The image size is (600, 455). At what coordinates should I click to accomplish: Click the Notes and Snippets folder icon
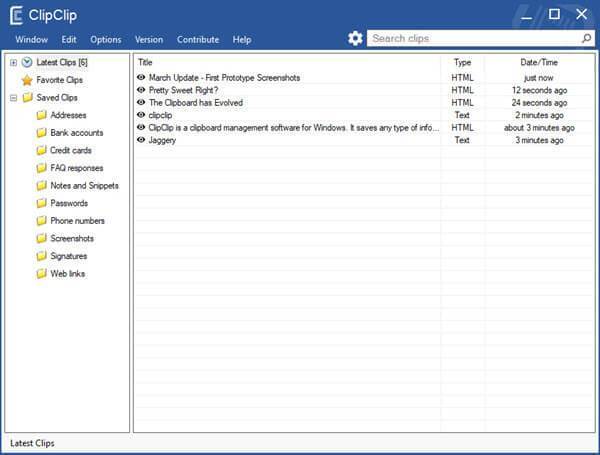pos(41,186)
